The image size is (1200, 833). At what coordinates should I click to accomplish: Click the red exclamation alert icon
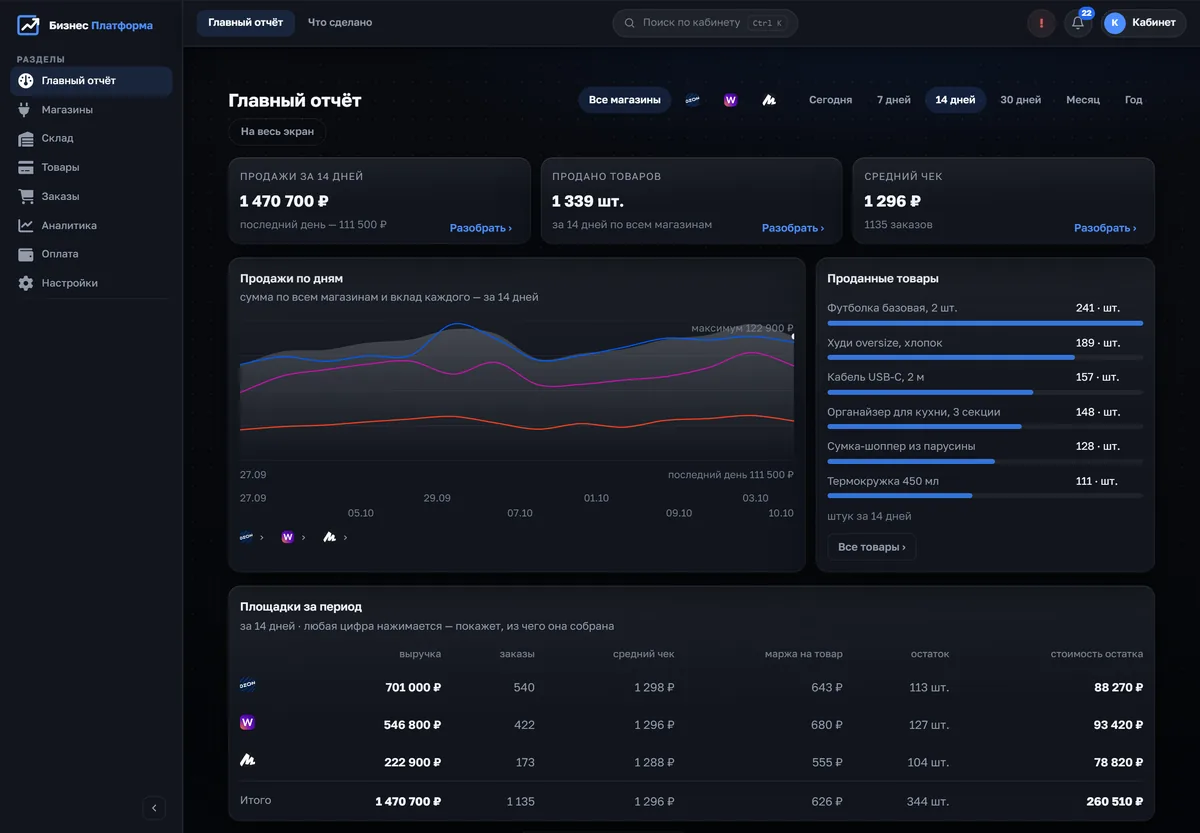1041,23
